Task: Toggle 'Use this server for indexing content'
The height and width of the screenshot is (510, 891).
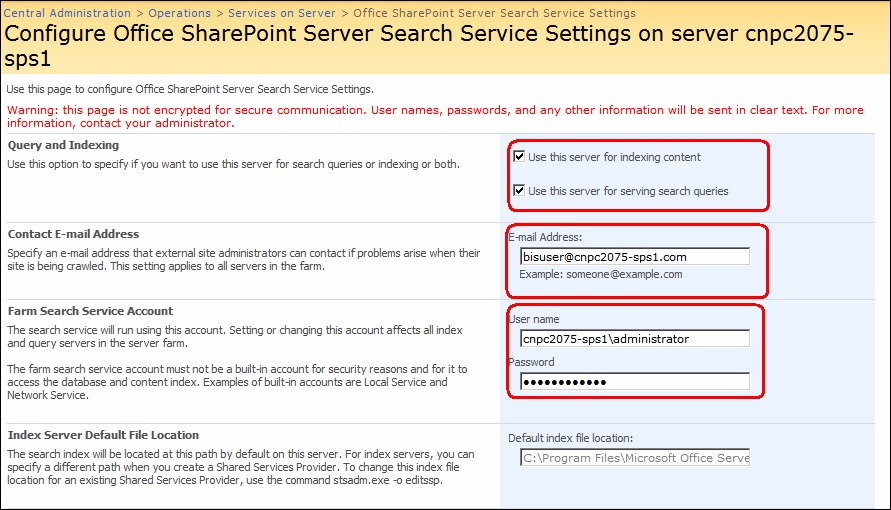Action: pos(519,156)
